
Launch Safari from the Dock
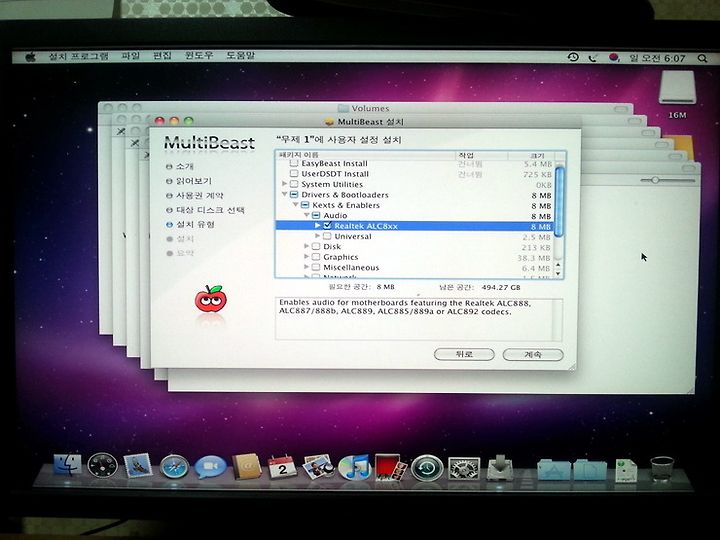(x=174, y=467)
